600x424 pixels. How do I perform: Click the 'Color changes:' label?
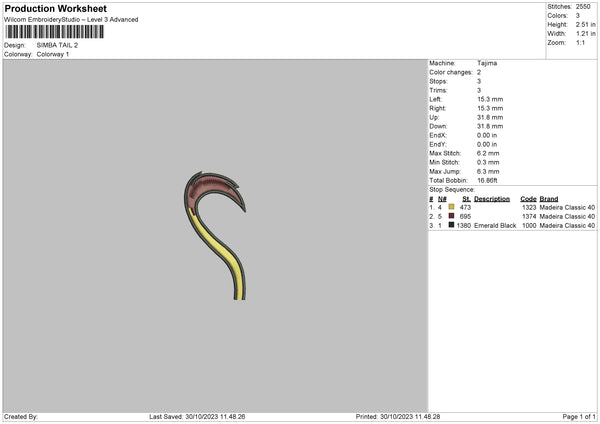coord(451,72)
